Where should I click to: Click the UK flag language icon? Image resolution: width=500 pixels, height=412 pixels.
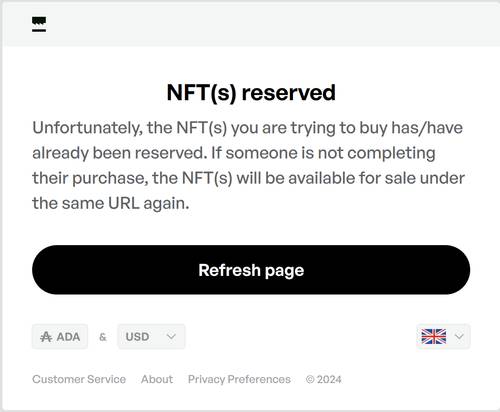point(434,337)
